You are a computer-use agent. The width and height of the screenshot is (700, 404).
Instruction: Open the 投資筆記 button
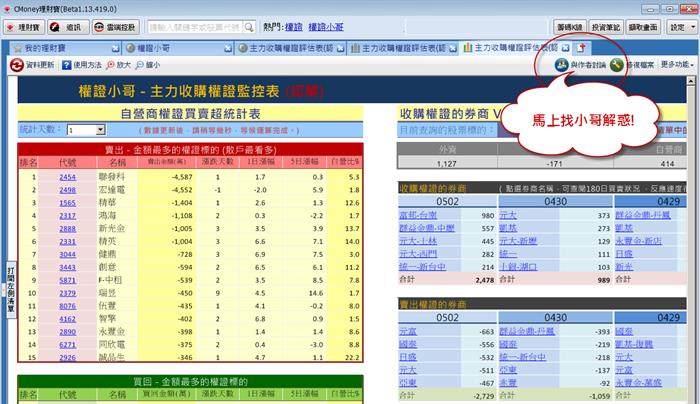[x=606, y=27]
